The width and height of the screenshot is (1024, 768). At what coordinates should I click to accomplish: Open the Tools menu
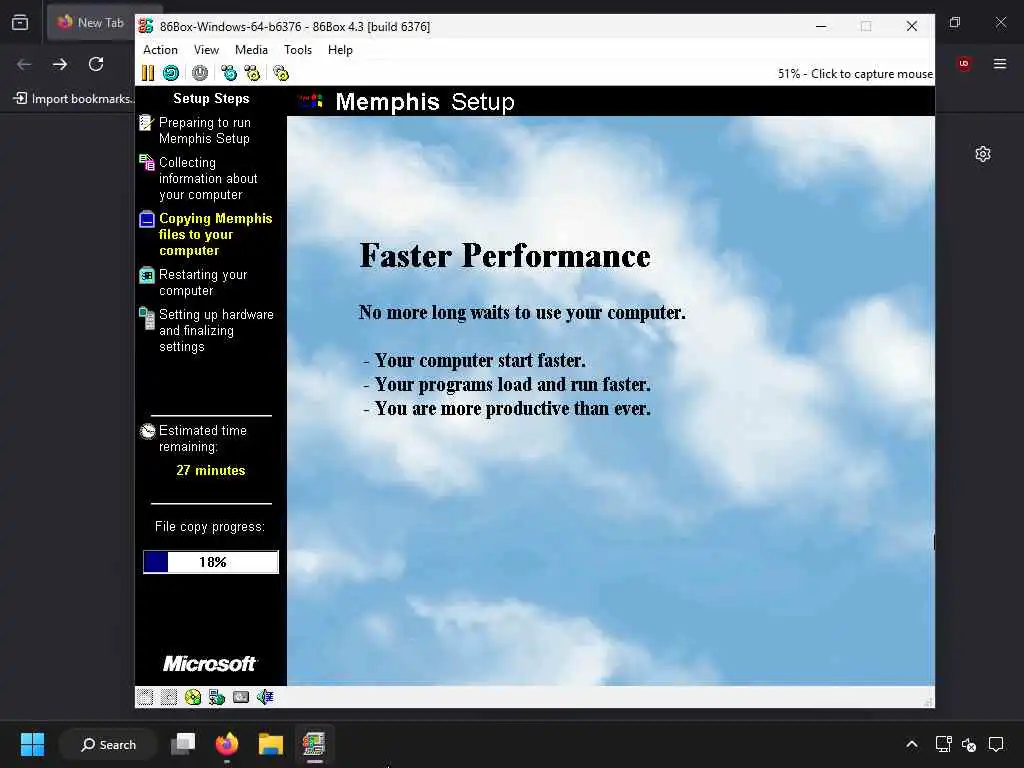click(x=298, y=50)
